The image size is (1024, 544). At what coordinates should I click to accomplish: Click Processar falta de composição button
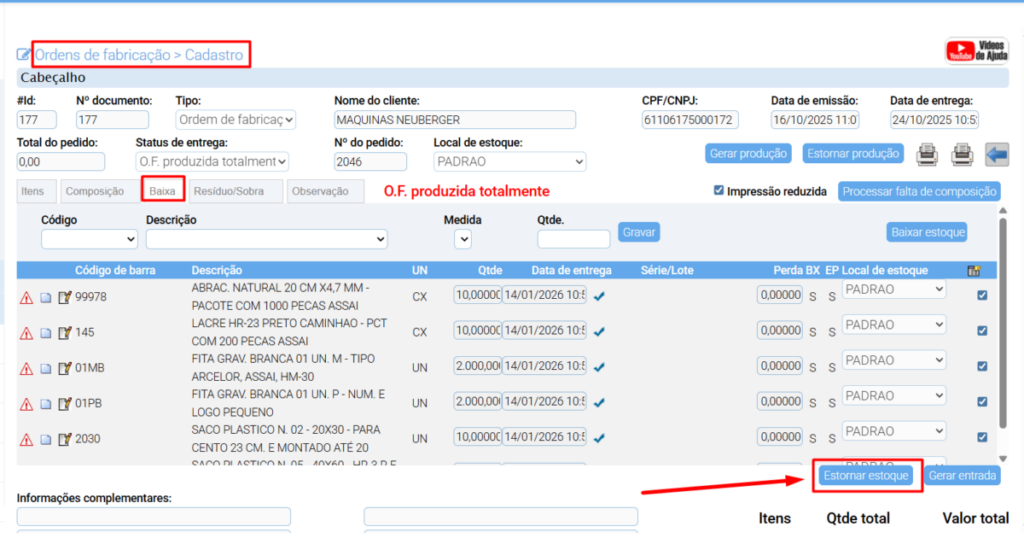[919, 191]
